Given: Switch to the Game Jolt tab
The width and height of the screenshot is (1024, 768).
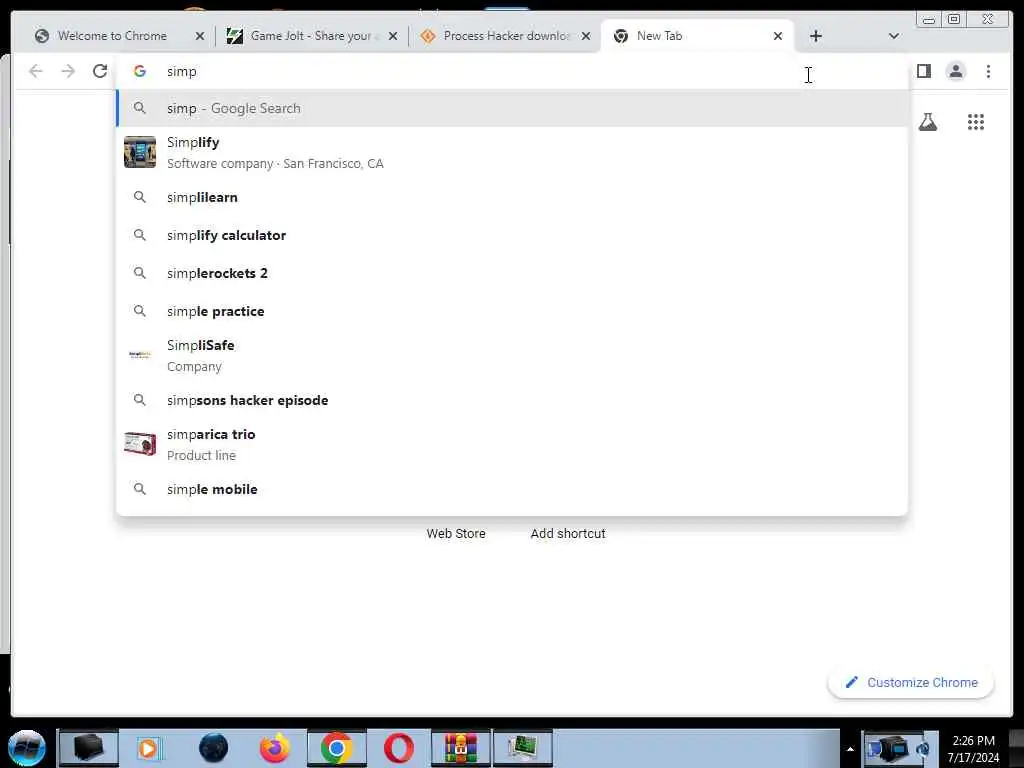Looking at the screenshot, I should pyautogui.click(x=311, y=36).
